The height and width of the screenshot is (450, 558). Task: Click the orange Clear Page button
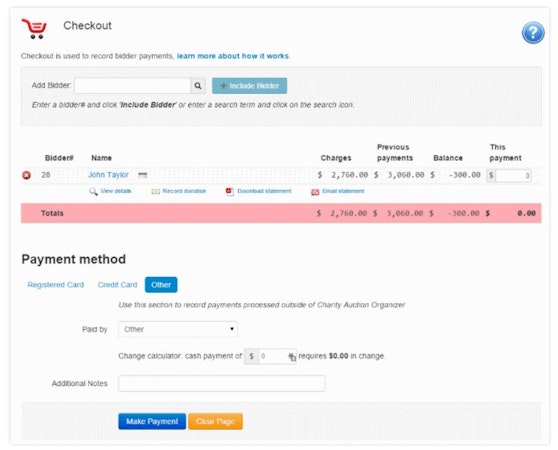coord(215,421)
